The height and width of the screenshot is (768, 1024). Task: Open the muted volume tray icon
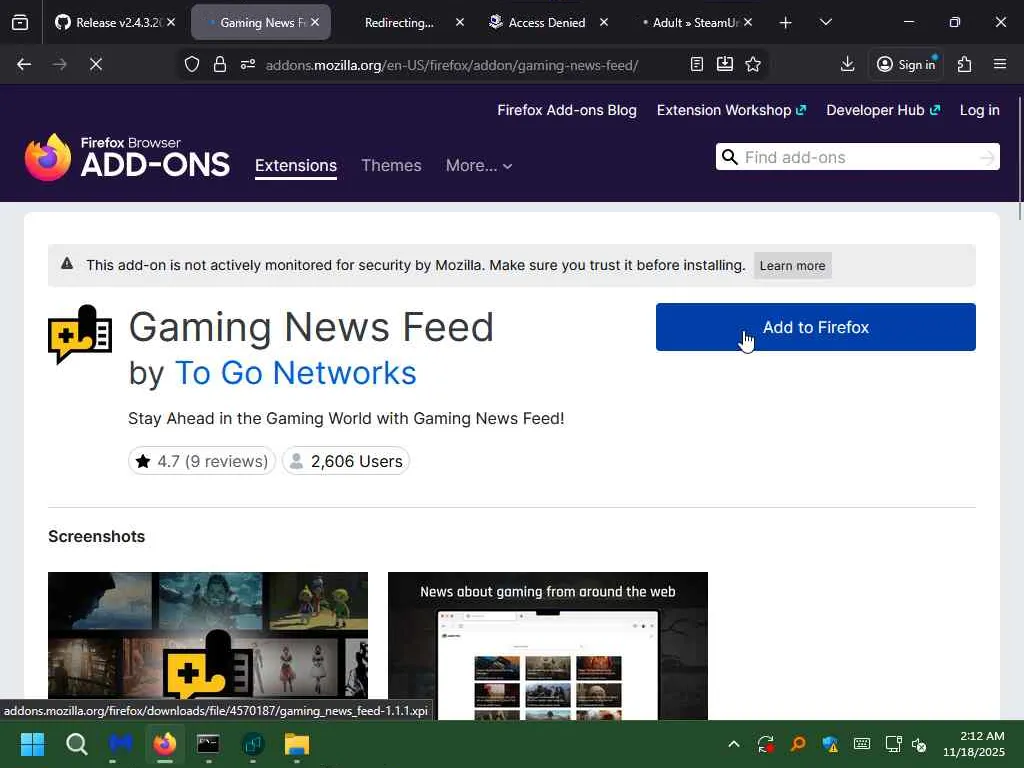click(x=919, y=744)
